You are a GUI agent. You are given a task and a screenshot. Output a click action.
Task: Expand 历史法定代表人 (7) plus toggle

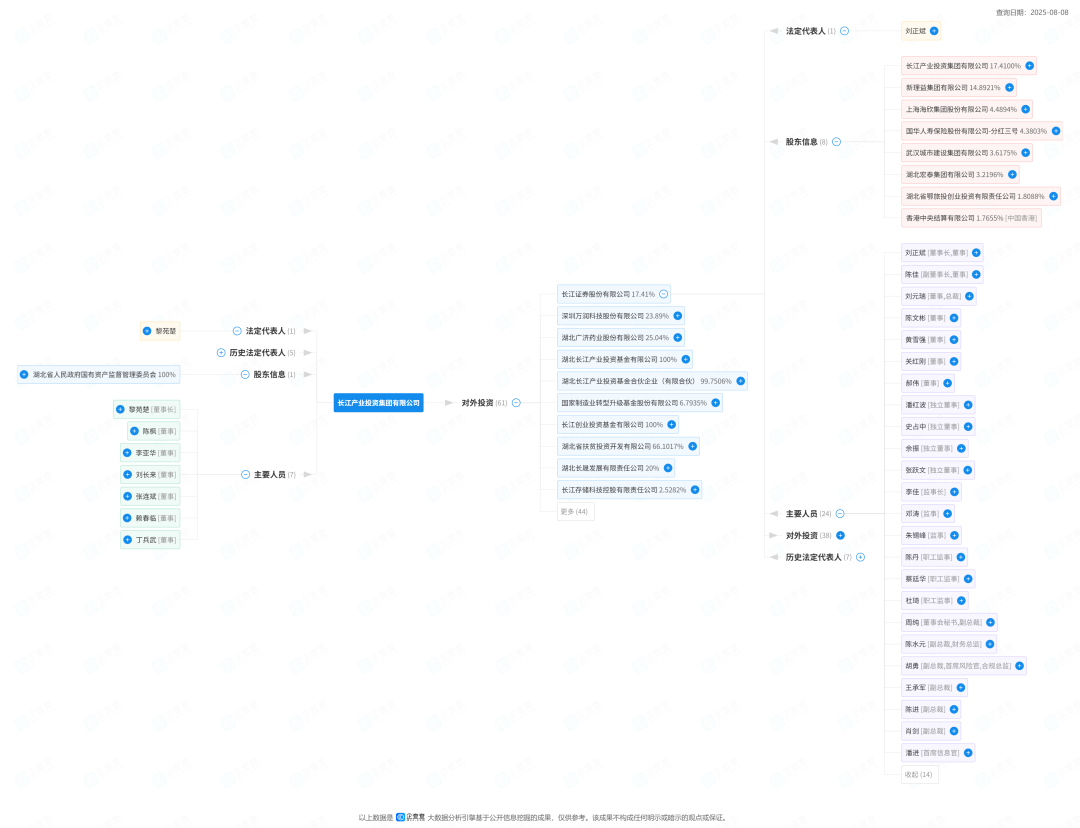[x=860, y=557]
